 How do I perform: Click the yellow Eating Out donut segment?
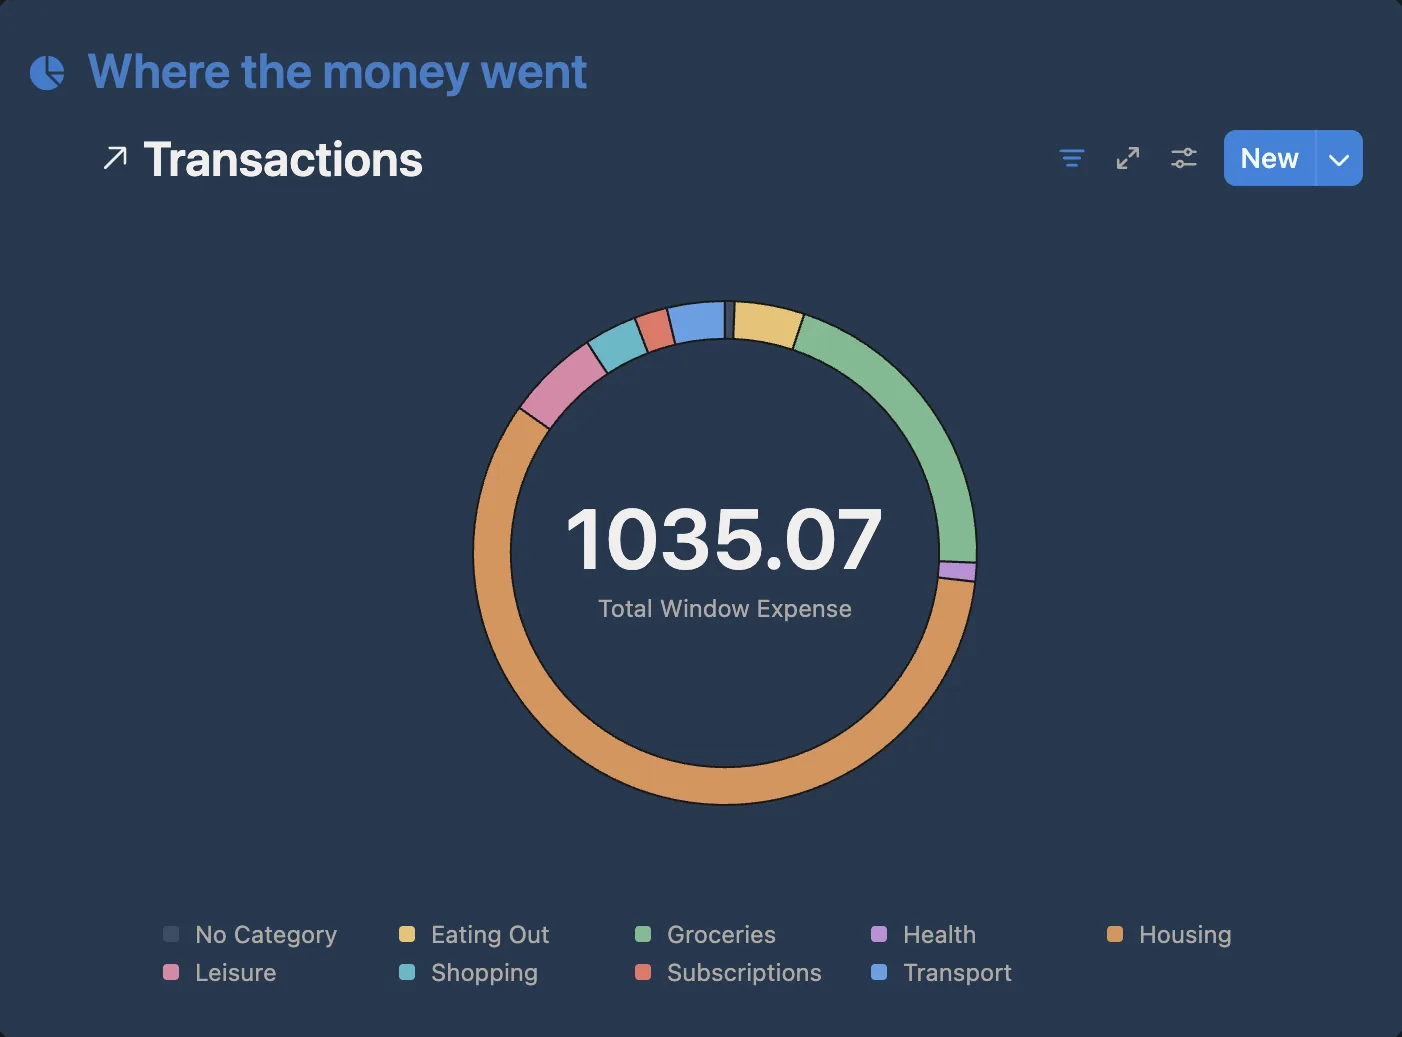[766, 324]
